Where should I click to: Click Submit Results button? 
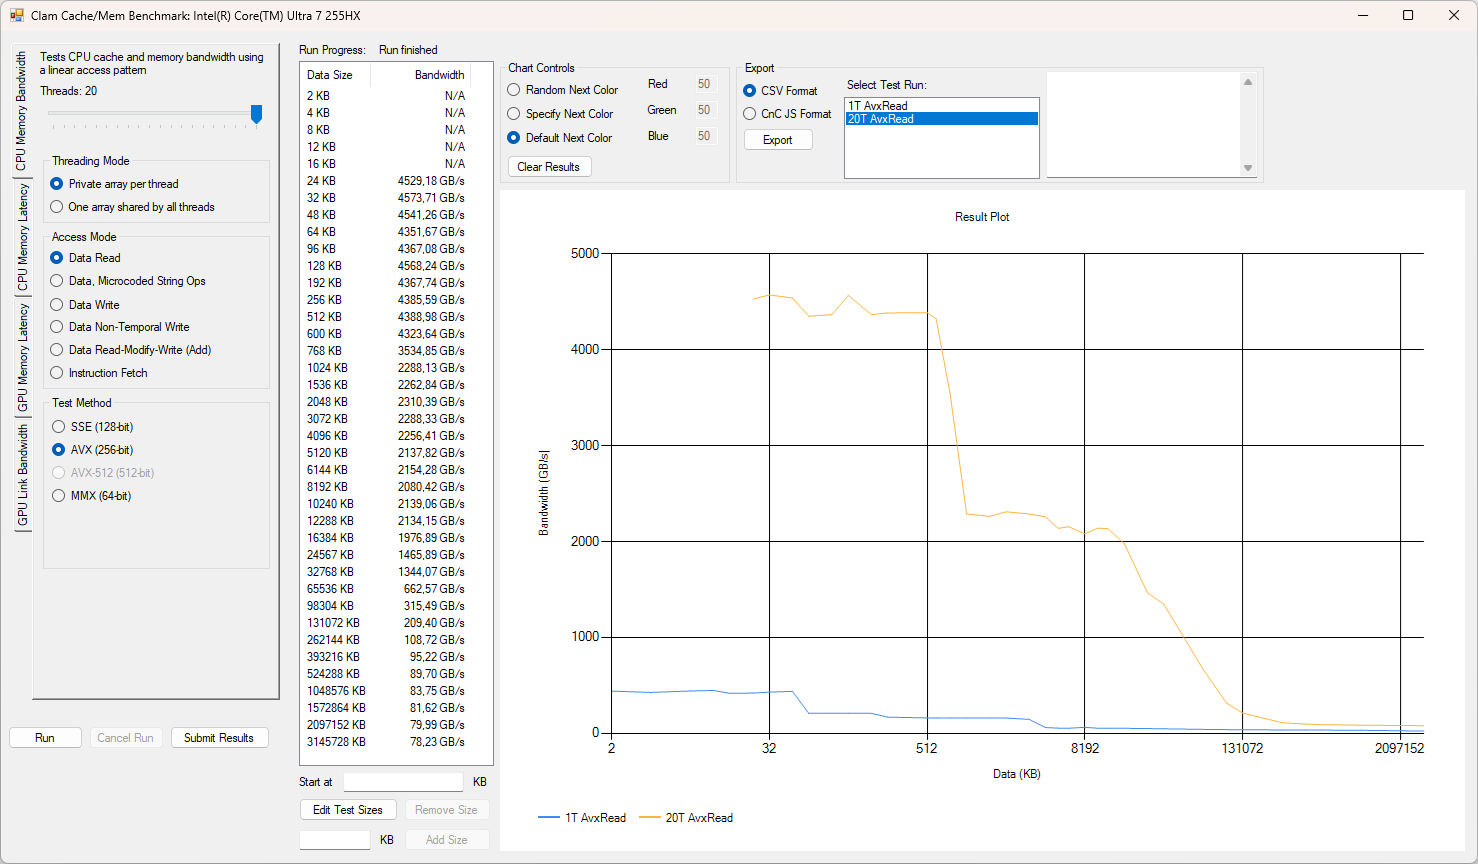218,738
